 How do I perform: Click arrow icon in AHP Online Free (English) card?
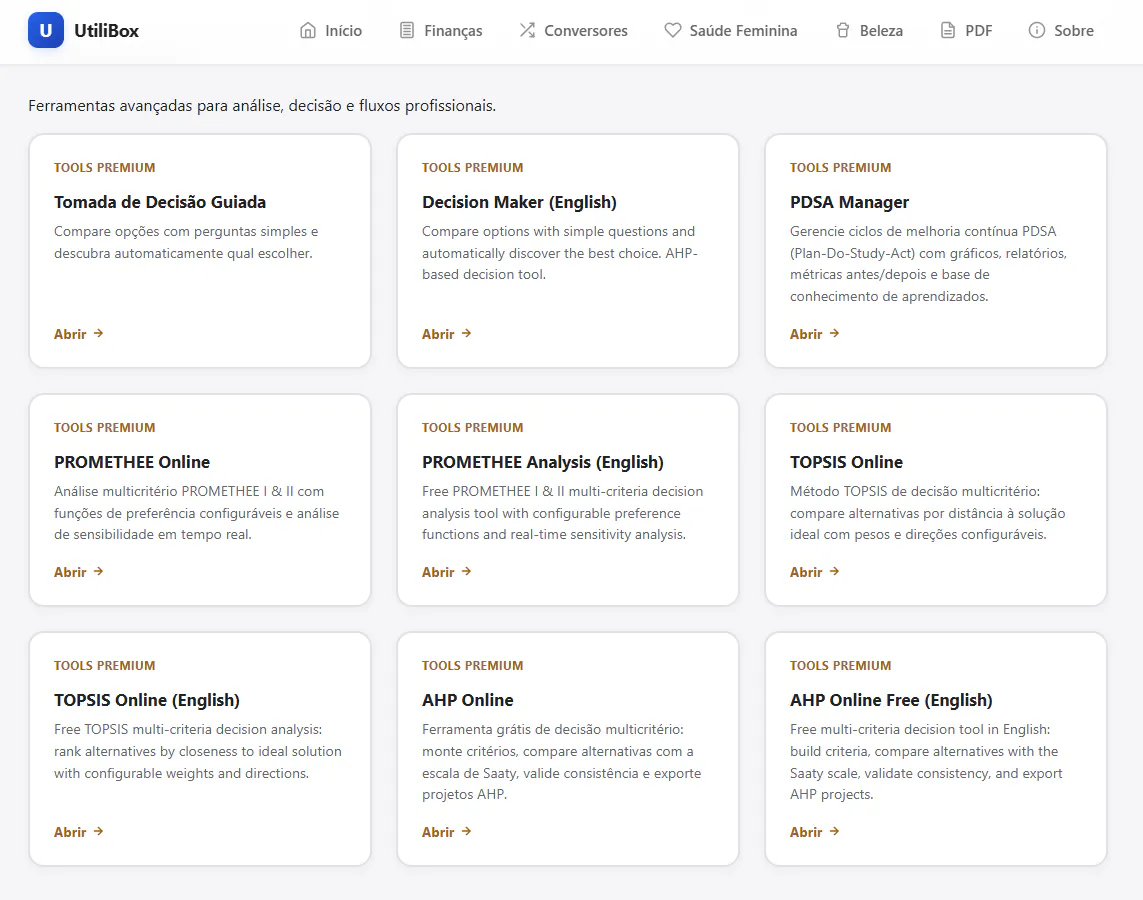(835, 831)
